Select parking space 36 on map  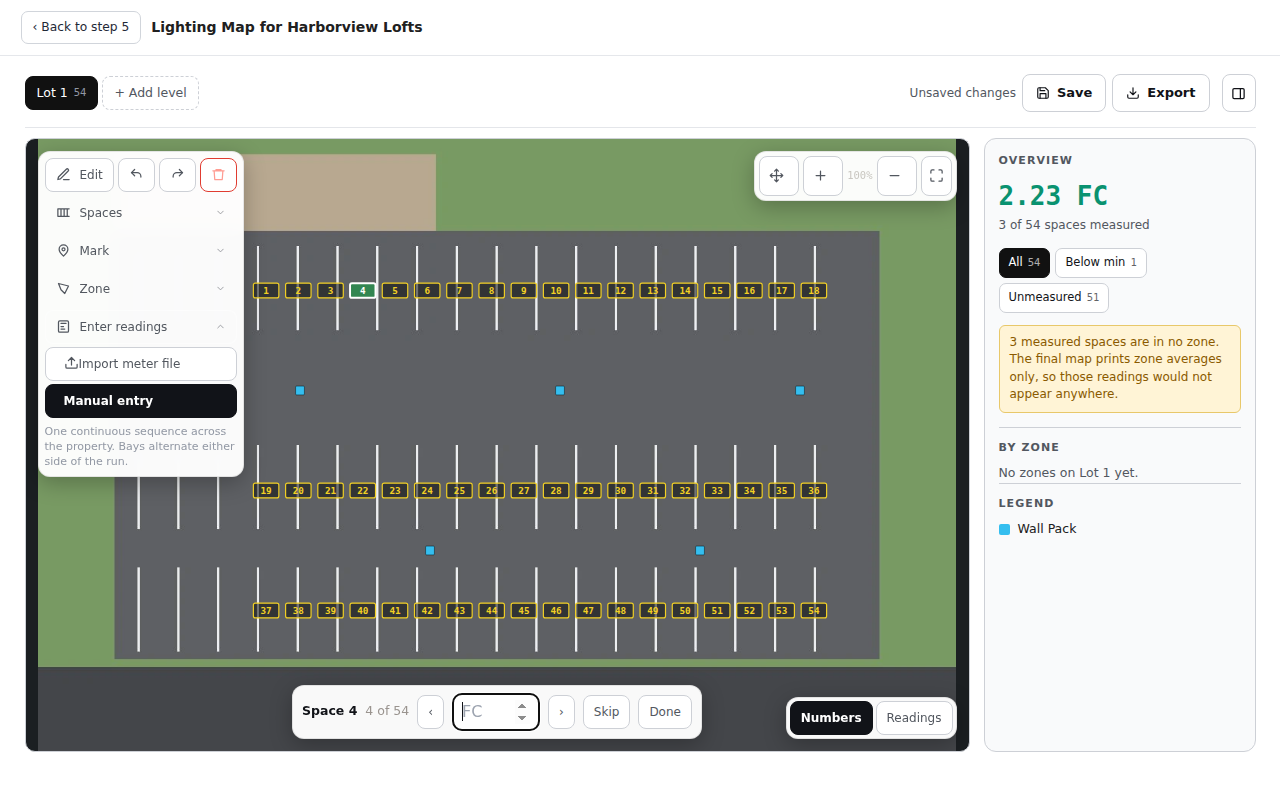(x=814, y=491)
